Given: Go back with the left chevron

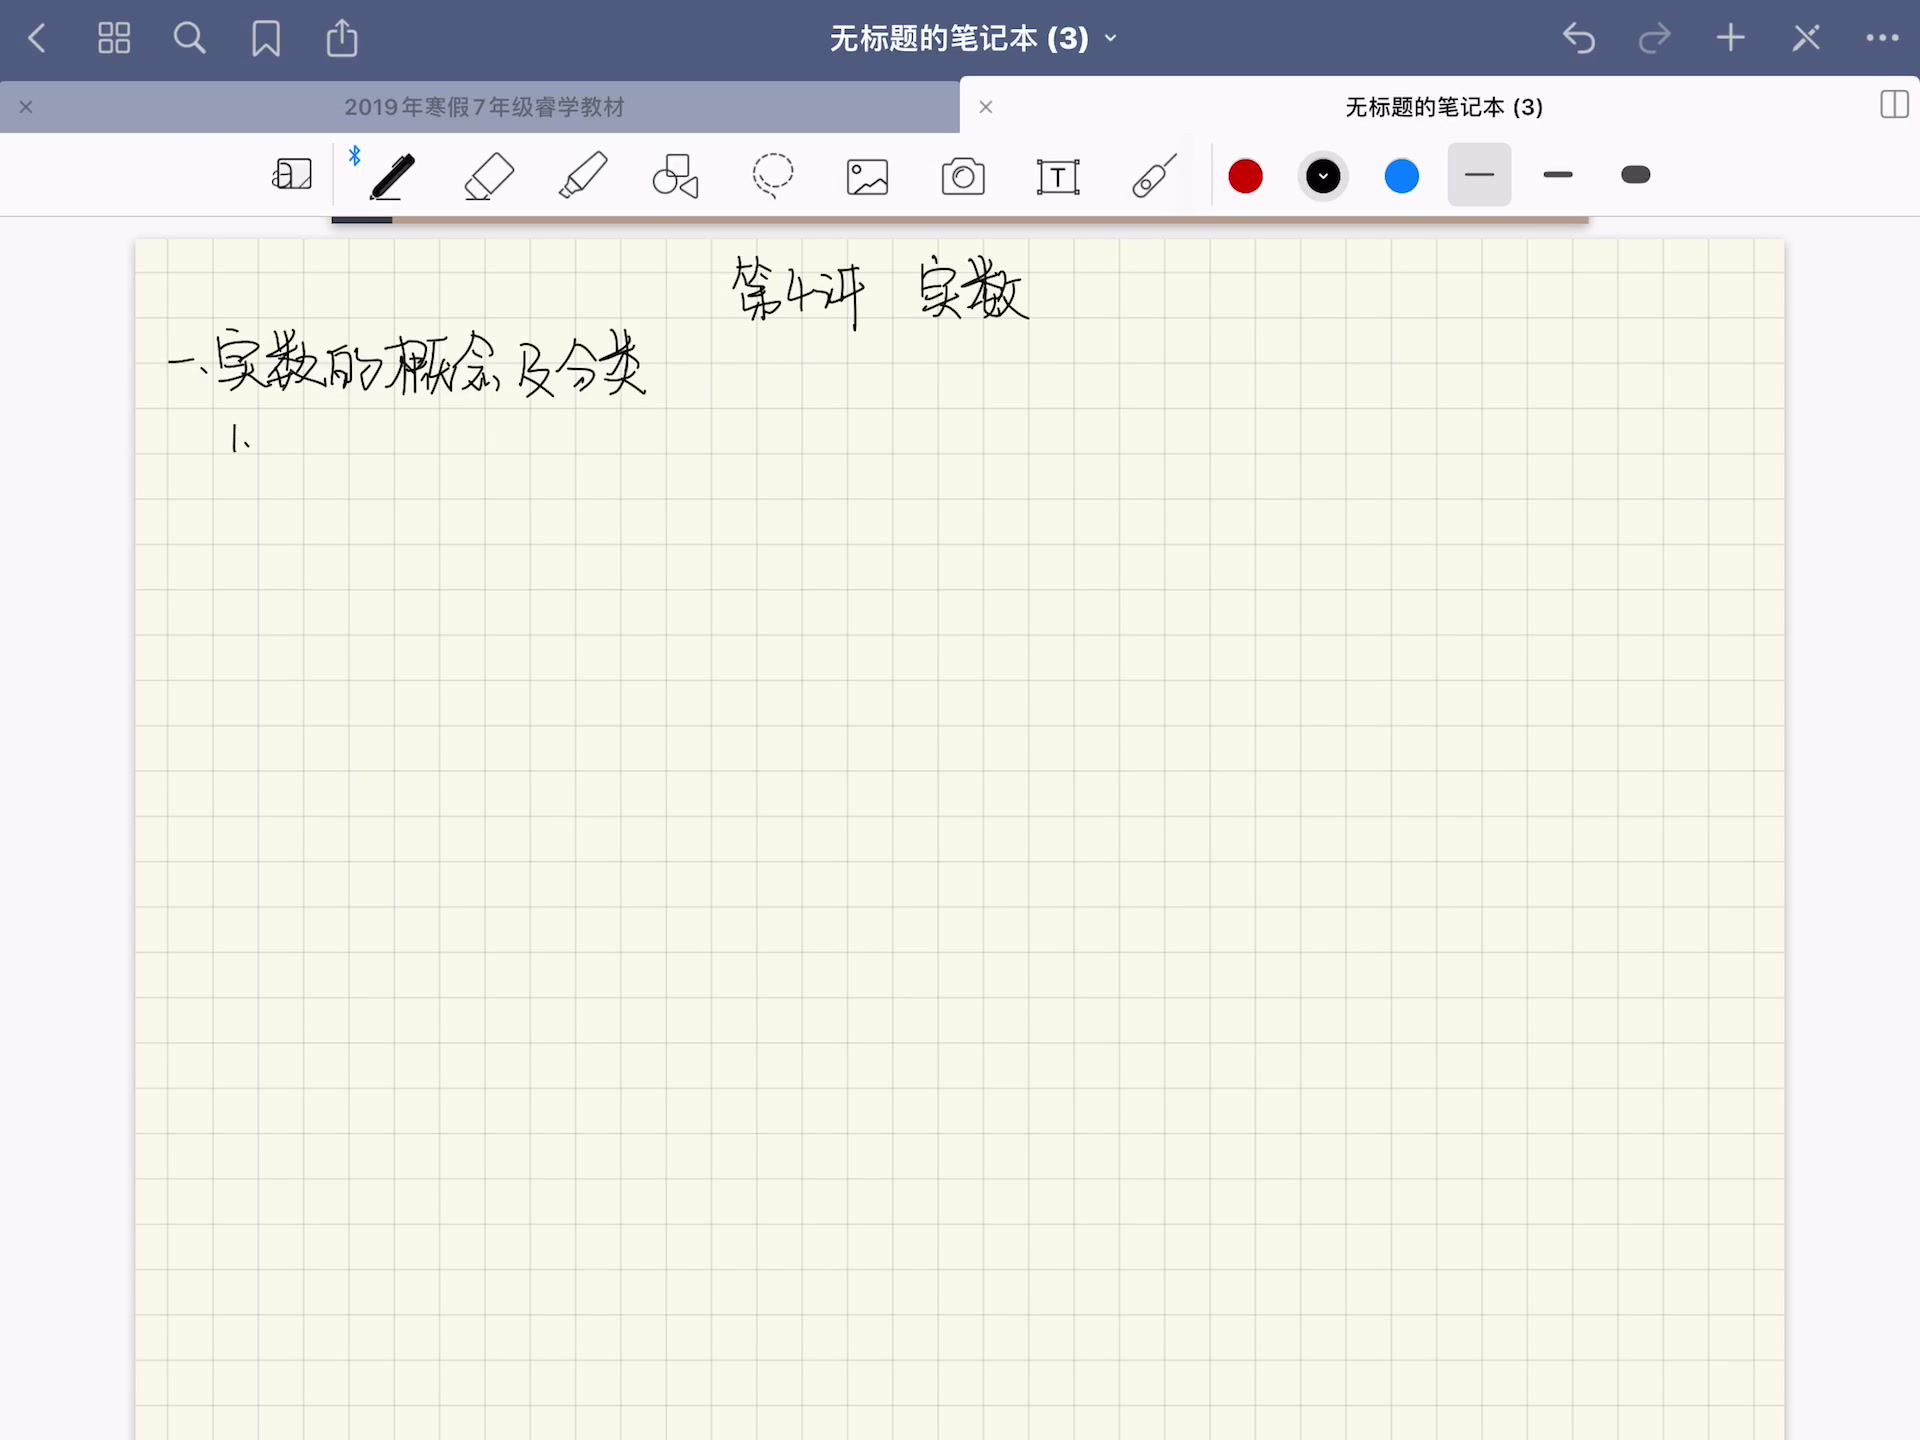Looking at the screenshot, I should 37,38.
